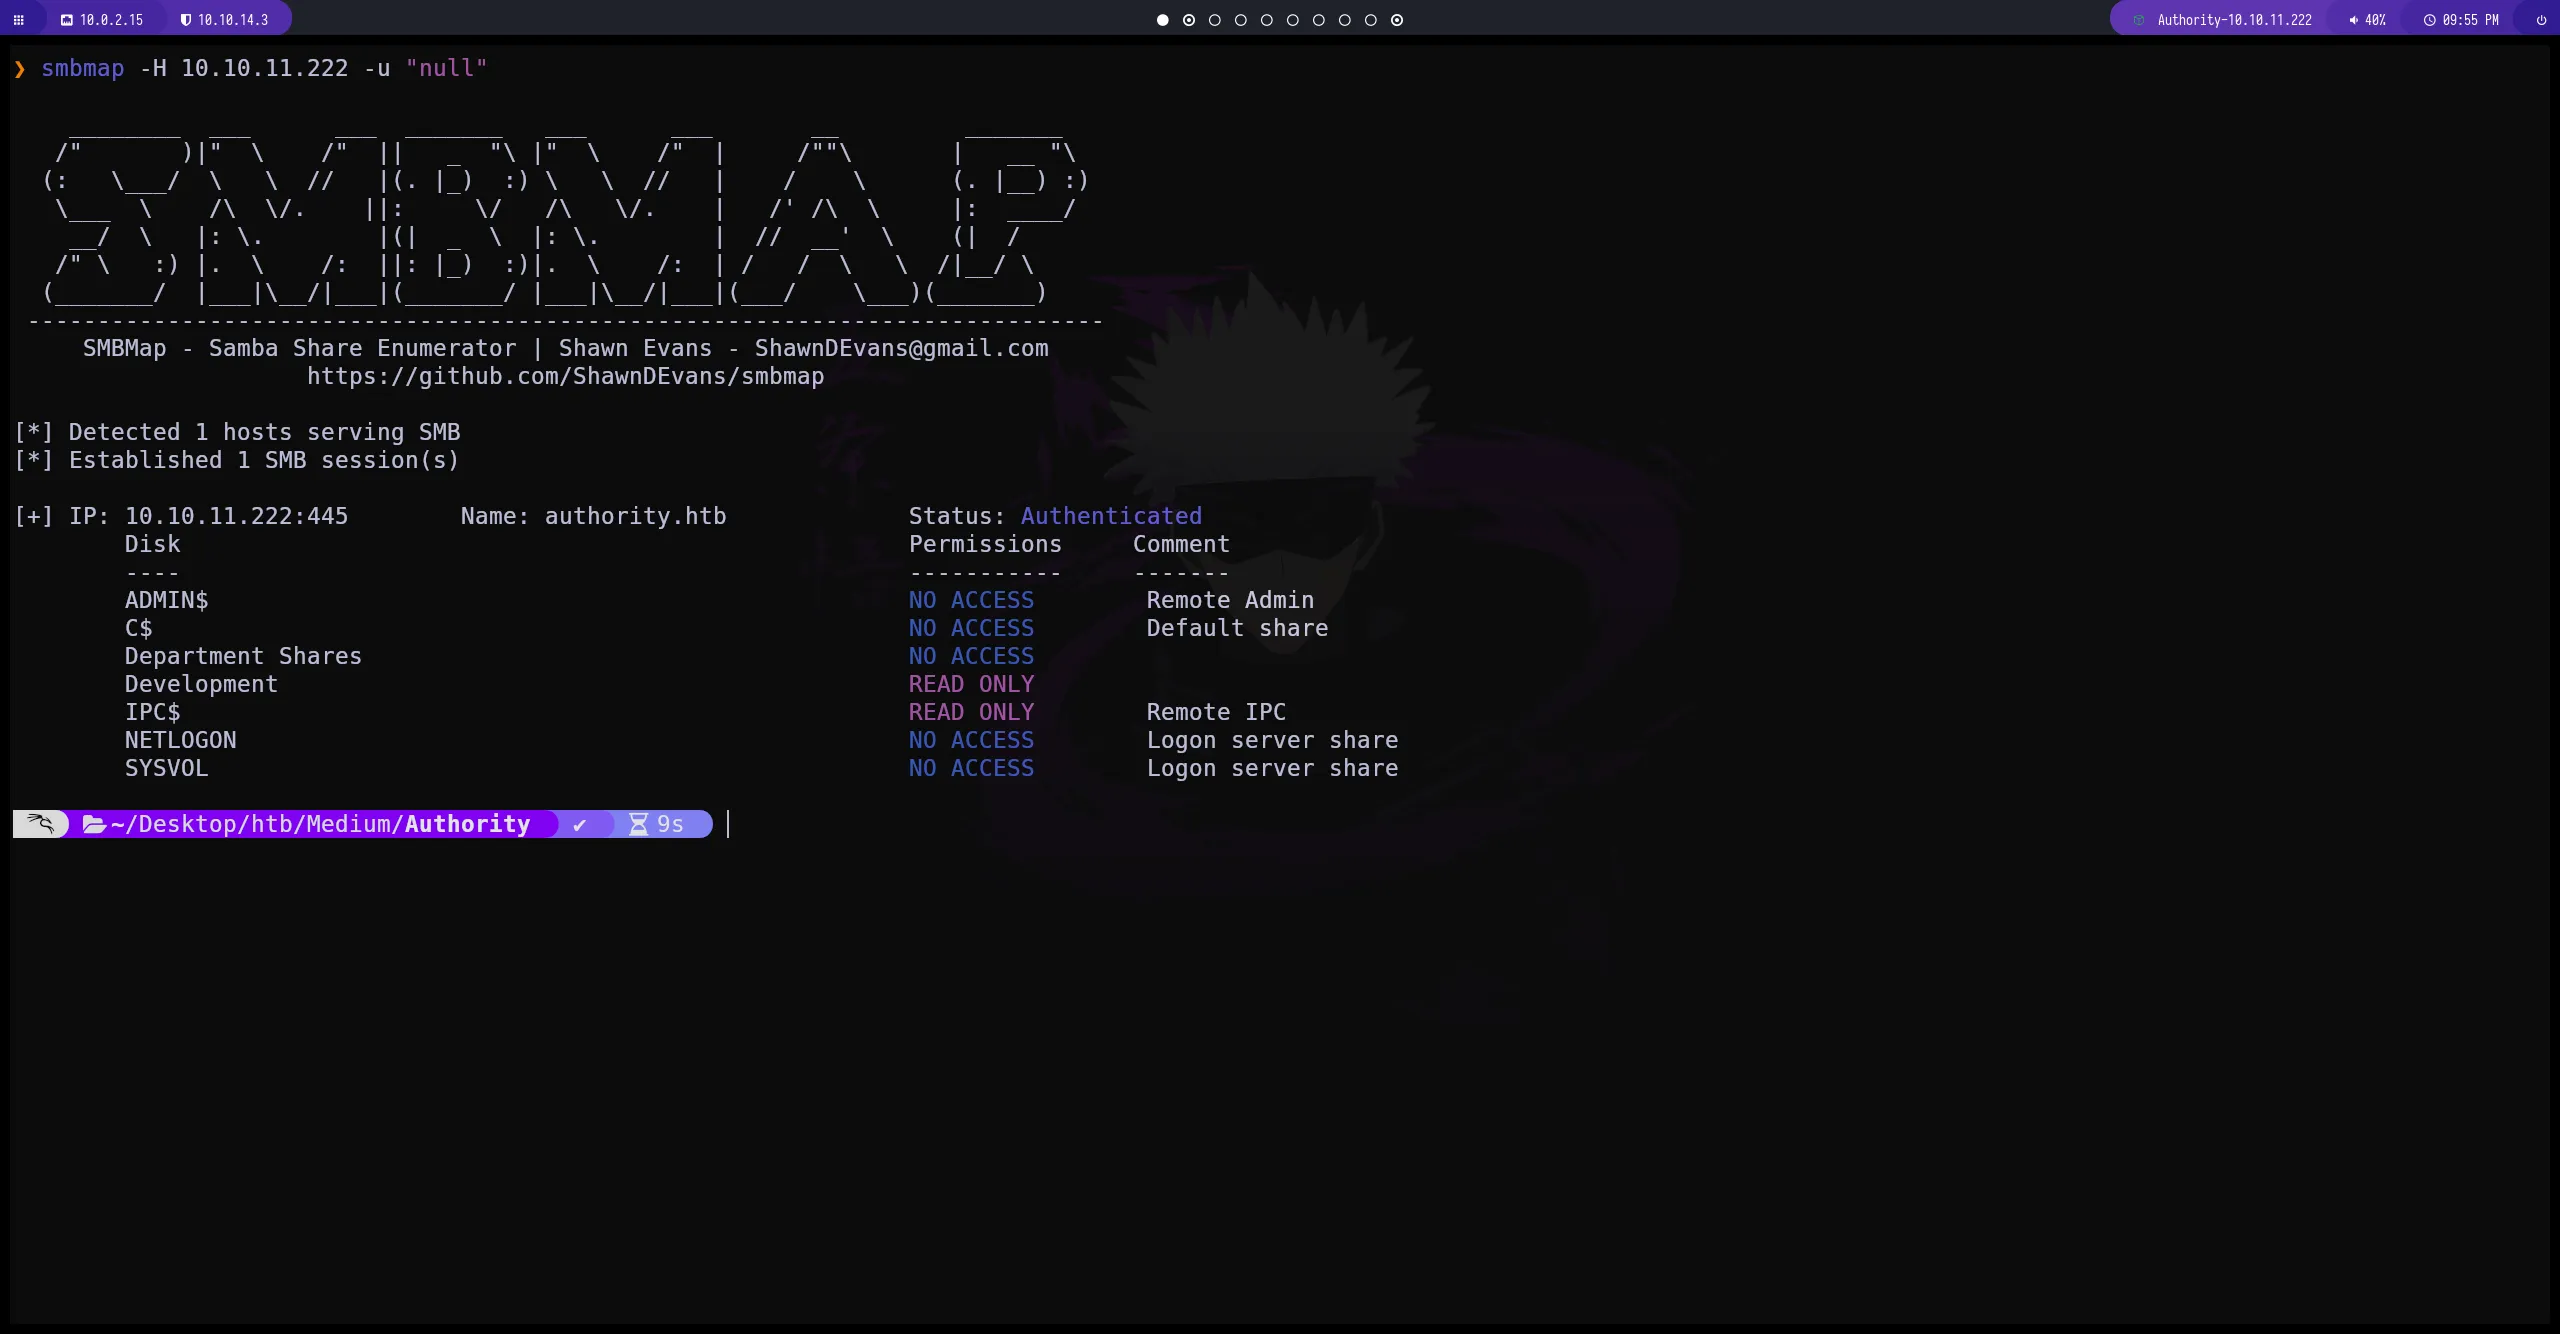
Task: Click the clock 09:55 PM icon
Action: pyautogui.click(x=2429, y=20)
